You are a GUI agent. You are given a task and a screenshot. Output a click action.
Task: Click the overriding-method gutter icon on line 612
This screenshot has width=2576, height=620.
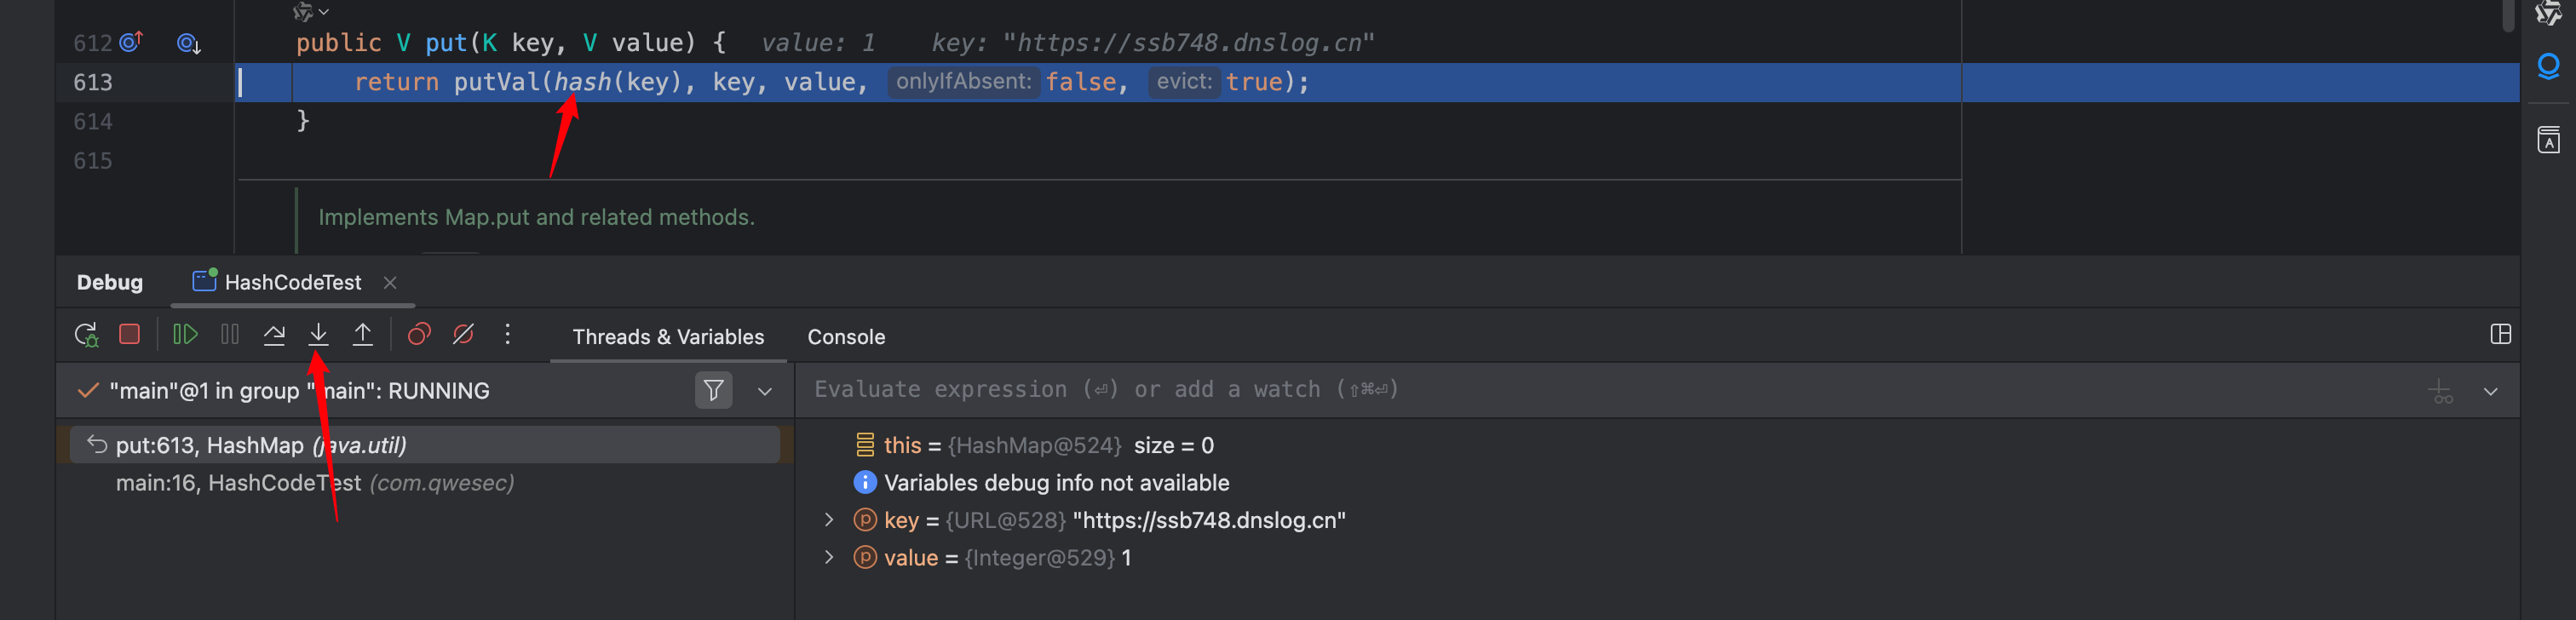131,43
